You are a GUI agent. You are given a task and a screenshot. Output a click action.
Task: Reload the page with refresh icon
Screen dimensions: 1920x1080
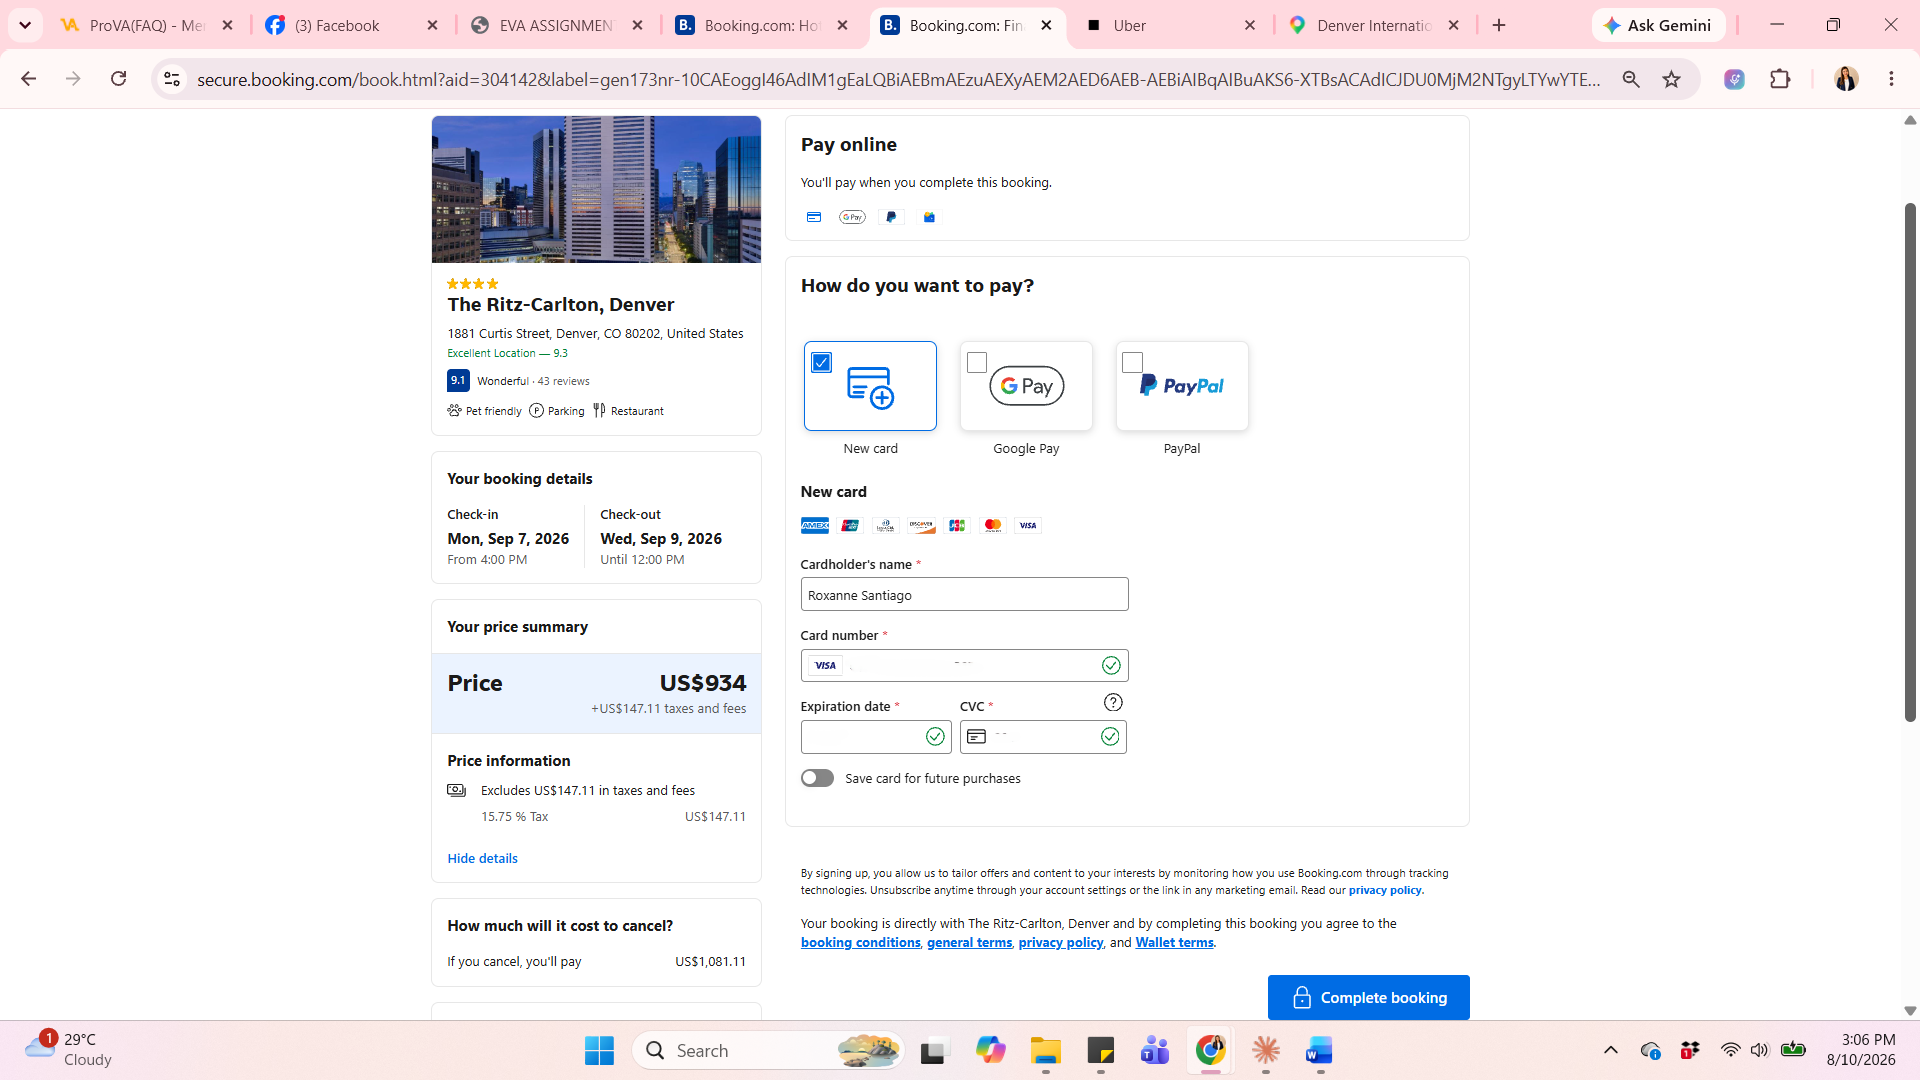point(118,79)
